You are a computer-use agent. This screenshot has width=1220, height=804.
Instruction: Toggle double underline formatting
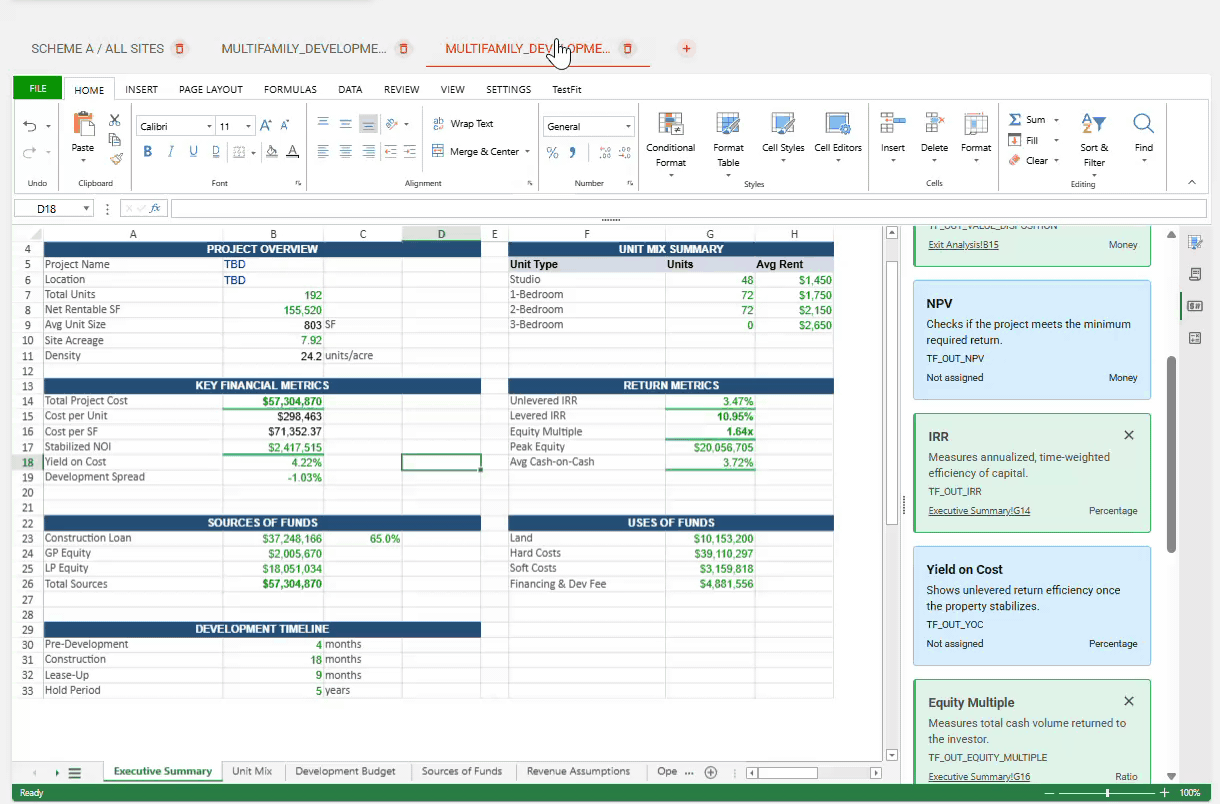215,152
